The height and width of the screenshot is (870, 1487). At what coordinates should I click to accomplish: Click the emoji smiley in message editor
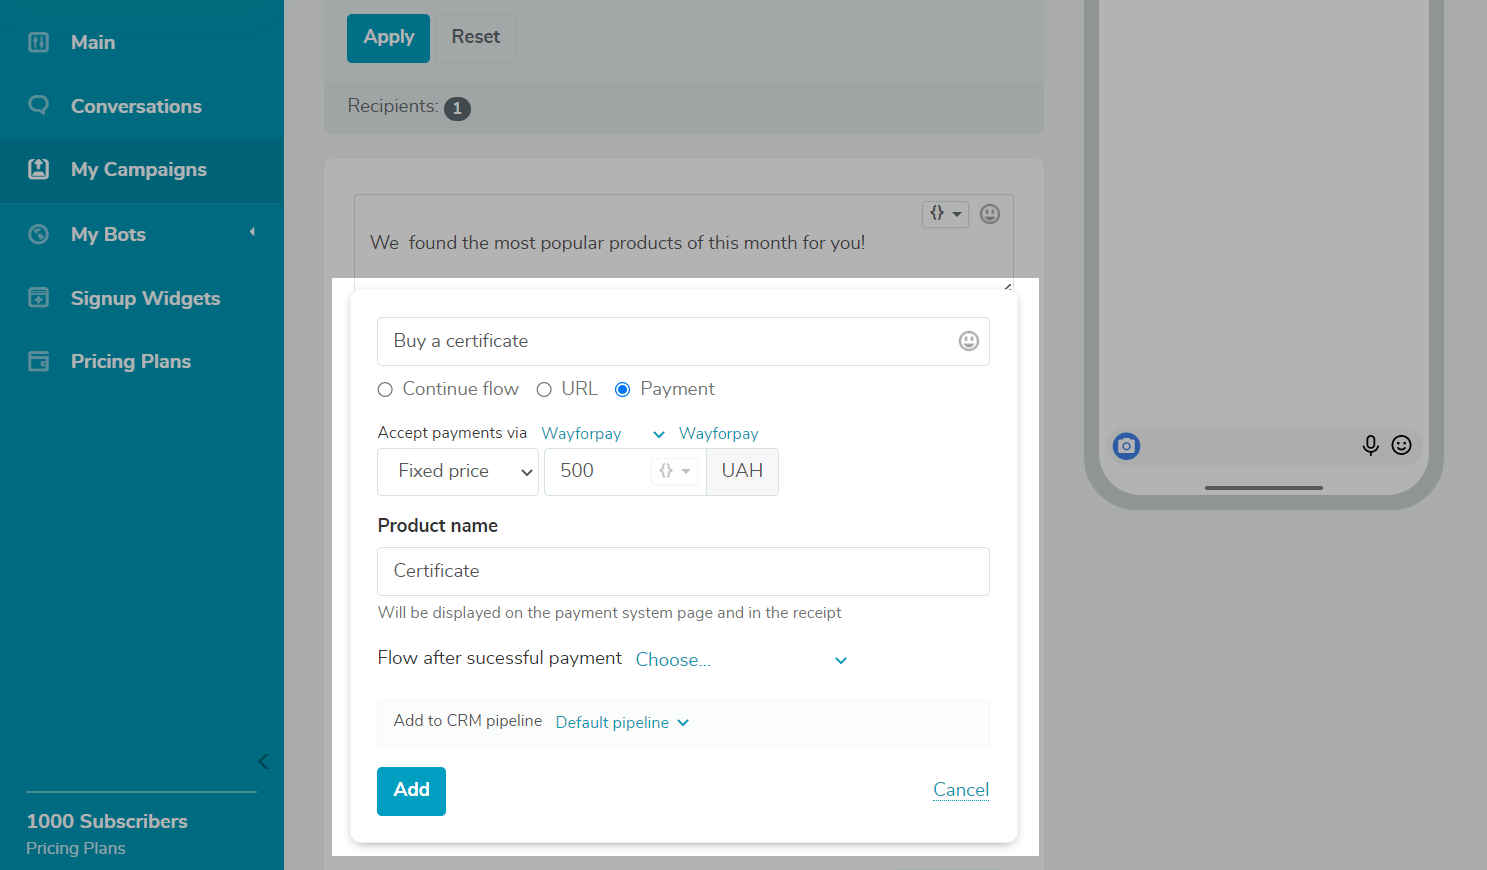tap(990, 213)
